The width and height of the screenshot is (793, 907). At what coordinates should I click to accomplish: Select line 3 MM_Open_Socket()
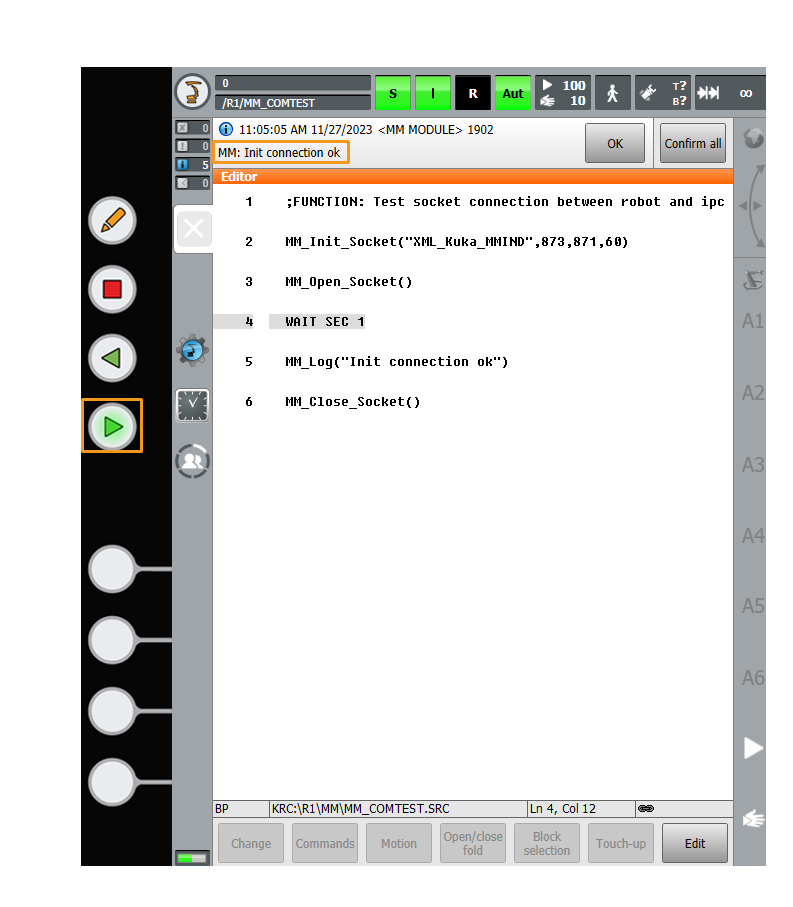point(349,282)
